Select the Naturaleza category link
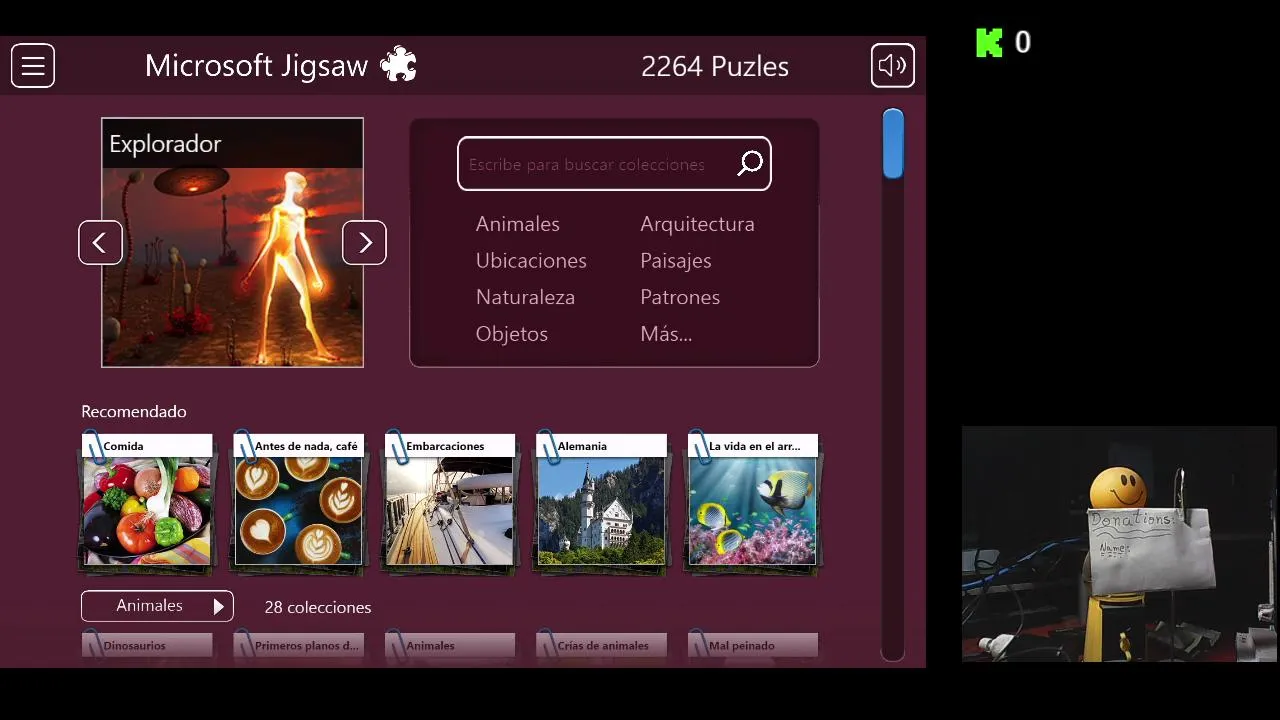Viewport: 1280px width, 720px height. point(525,297)
